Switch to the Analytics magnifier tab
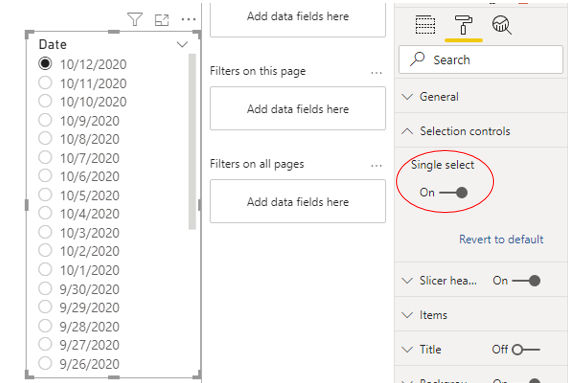Viewport: 568px width, 383px height. 502,25
